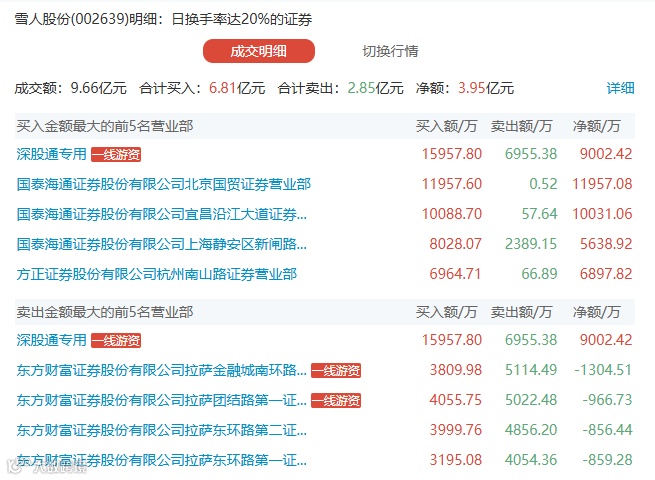This screenshot has width=655, height=480.
Task: Open 东方财富证券 拉萨金融城南环路 branch link
Action: point(162,370)
